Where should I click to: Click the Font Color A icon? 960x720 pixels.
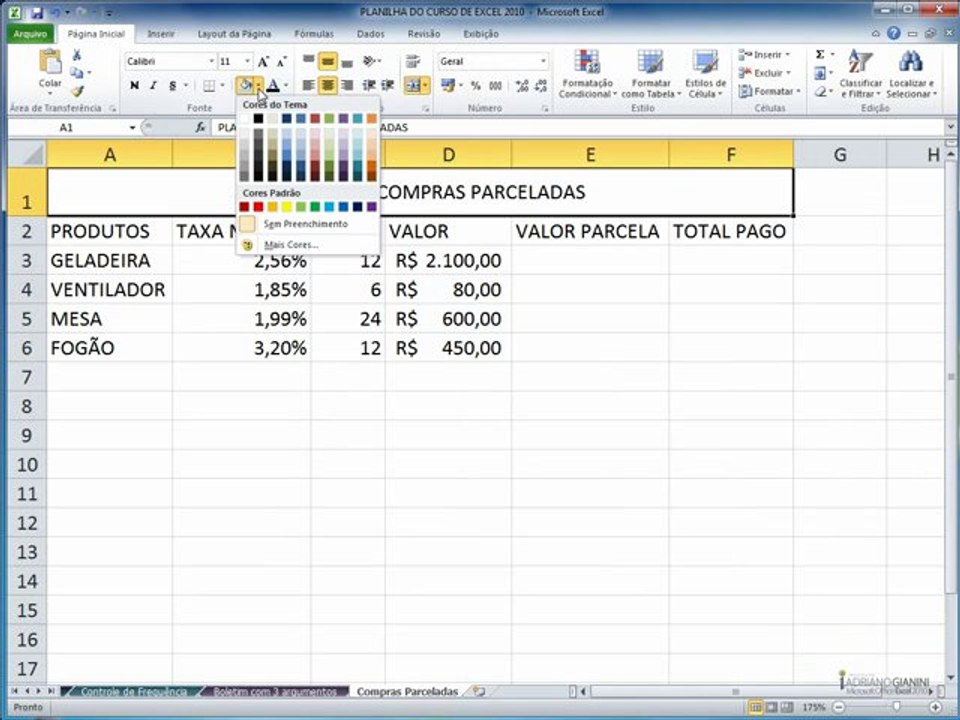[273, 85]
